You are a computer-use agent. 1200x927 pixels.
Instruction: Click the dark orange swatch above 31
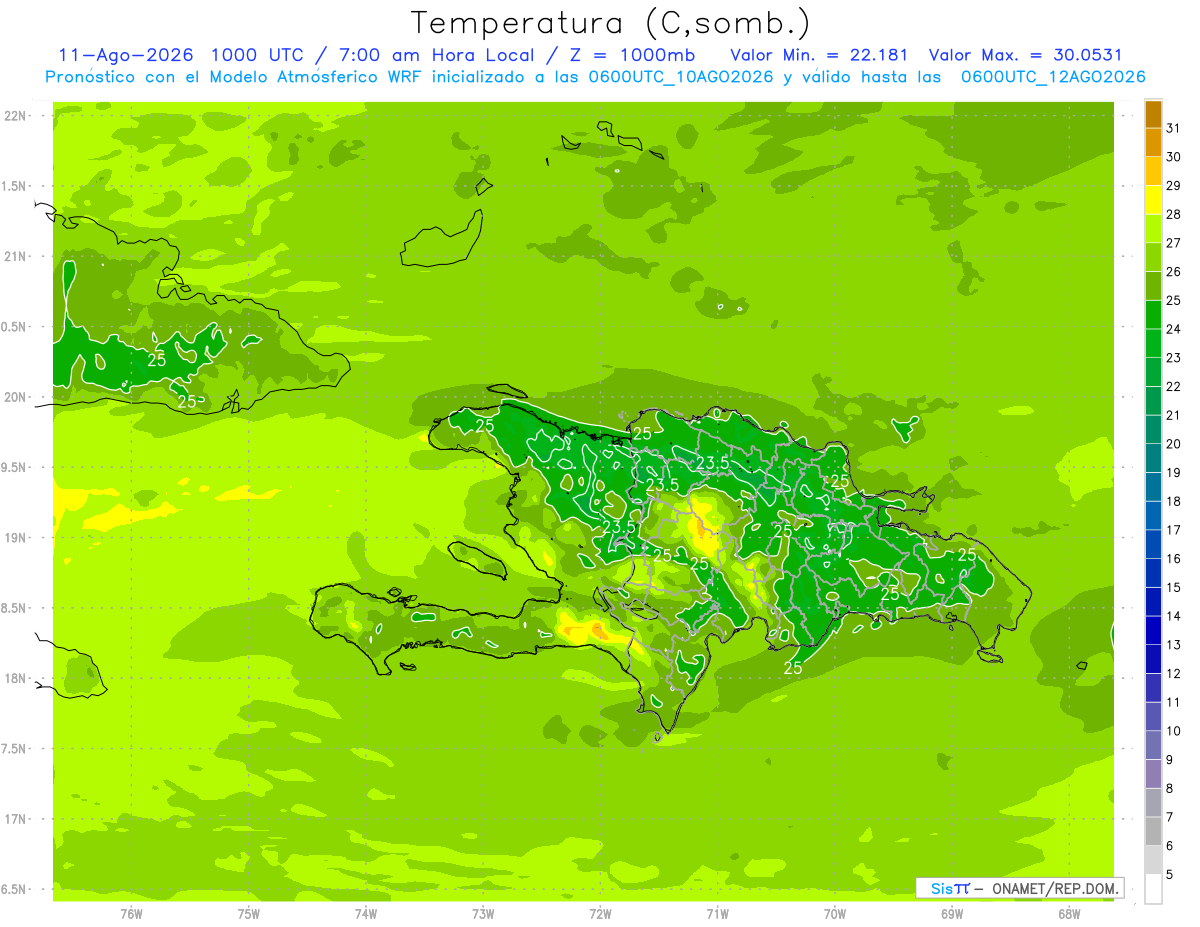[1153, 114]
